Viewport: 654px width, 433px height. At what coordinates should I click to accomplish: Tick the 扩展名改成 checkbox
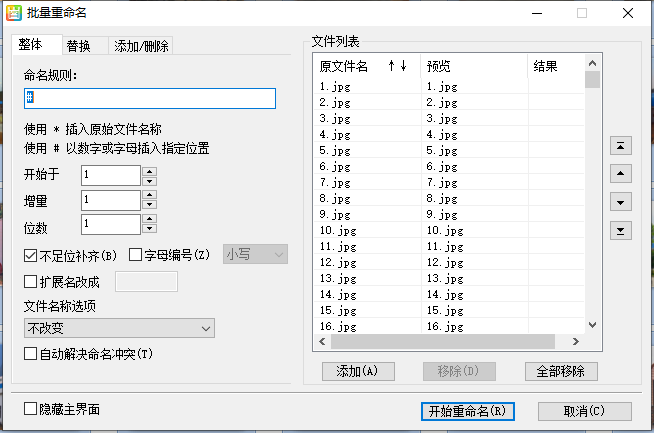pyautogui.click(x=30, y=282)
